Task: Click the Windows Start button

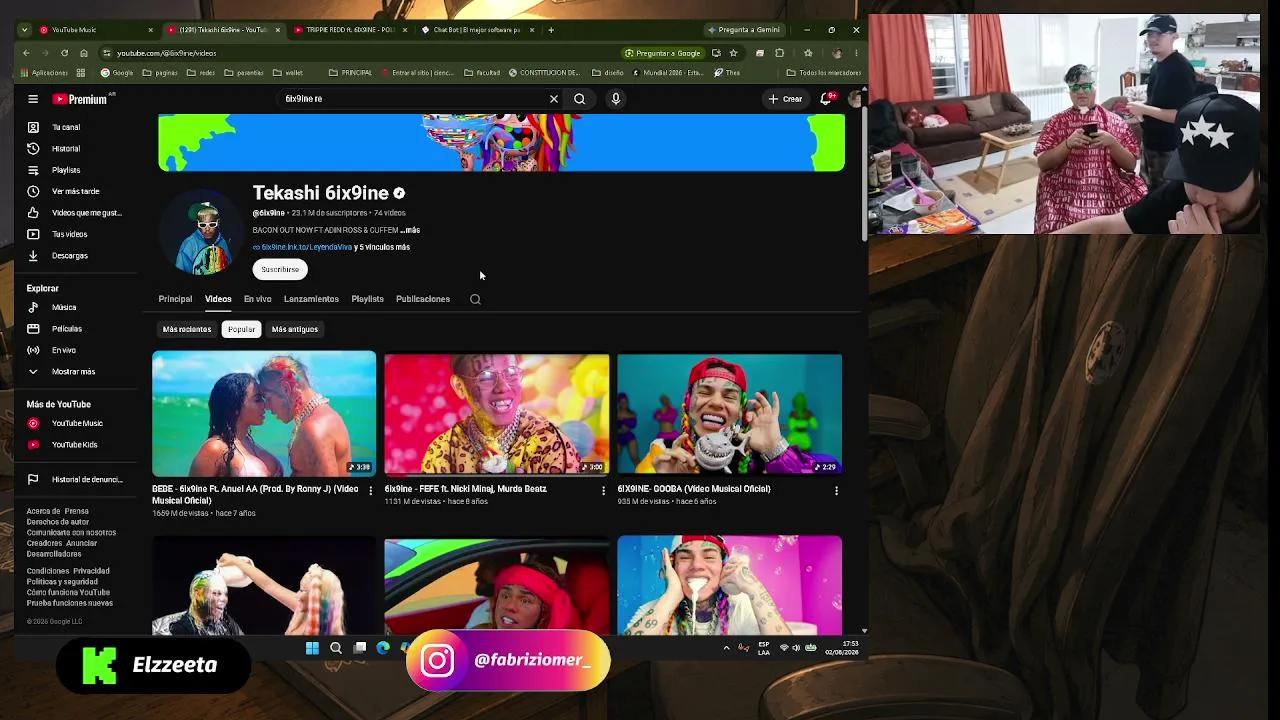Action: click(x=312, y=648)
